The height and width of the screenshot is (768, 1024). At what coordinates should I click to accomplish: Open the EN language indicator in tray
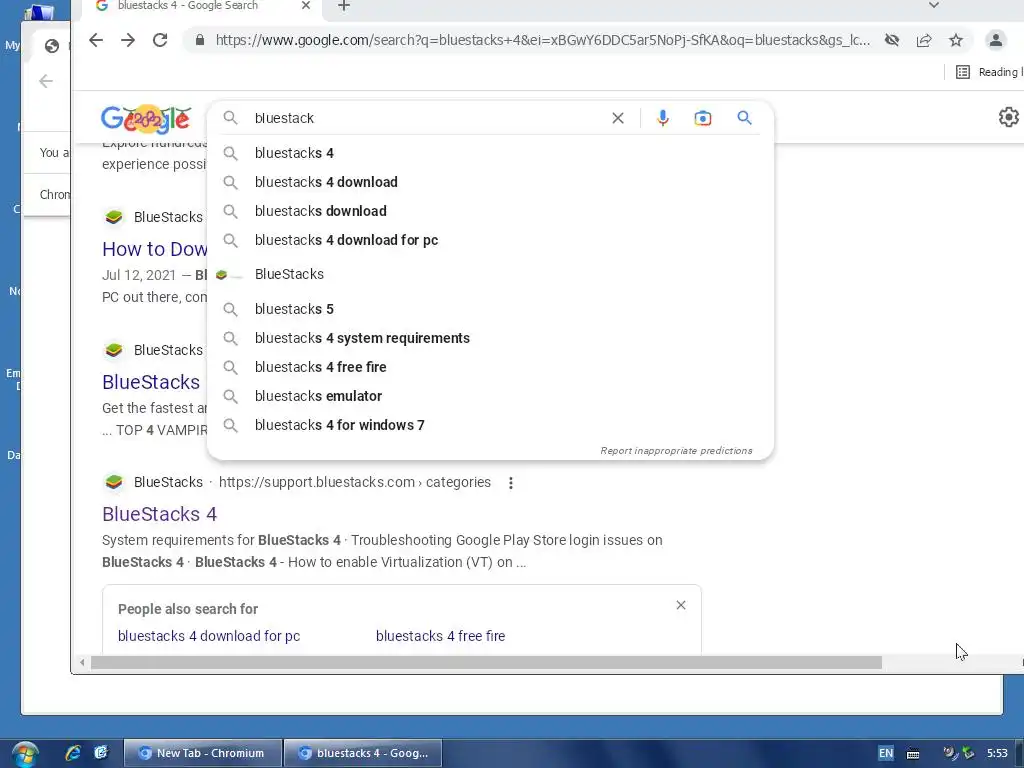(x=886, y=753)
